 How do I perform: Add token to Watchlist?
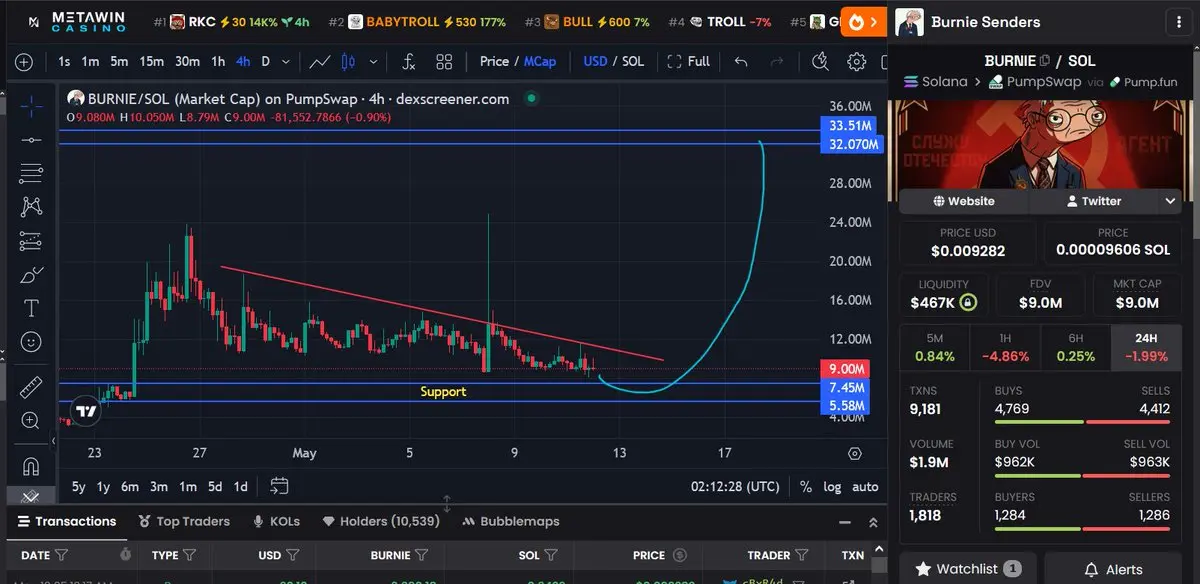pyautogui.click(x=967, y=569)
